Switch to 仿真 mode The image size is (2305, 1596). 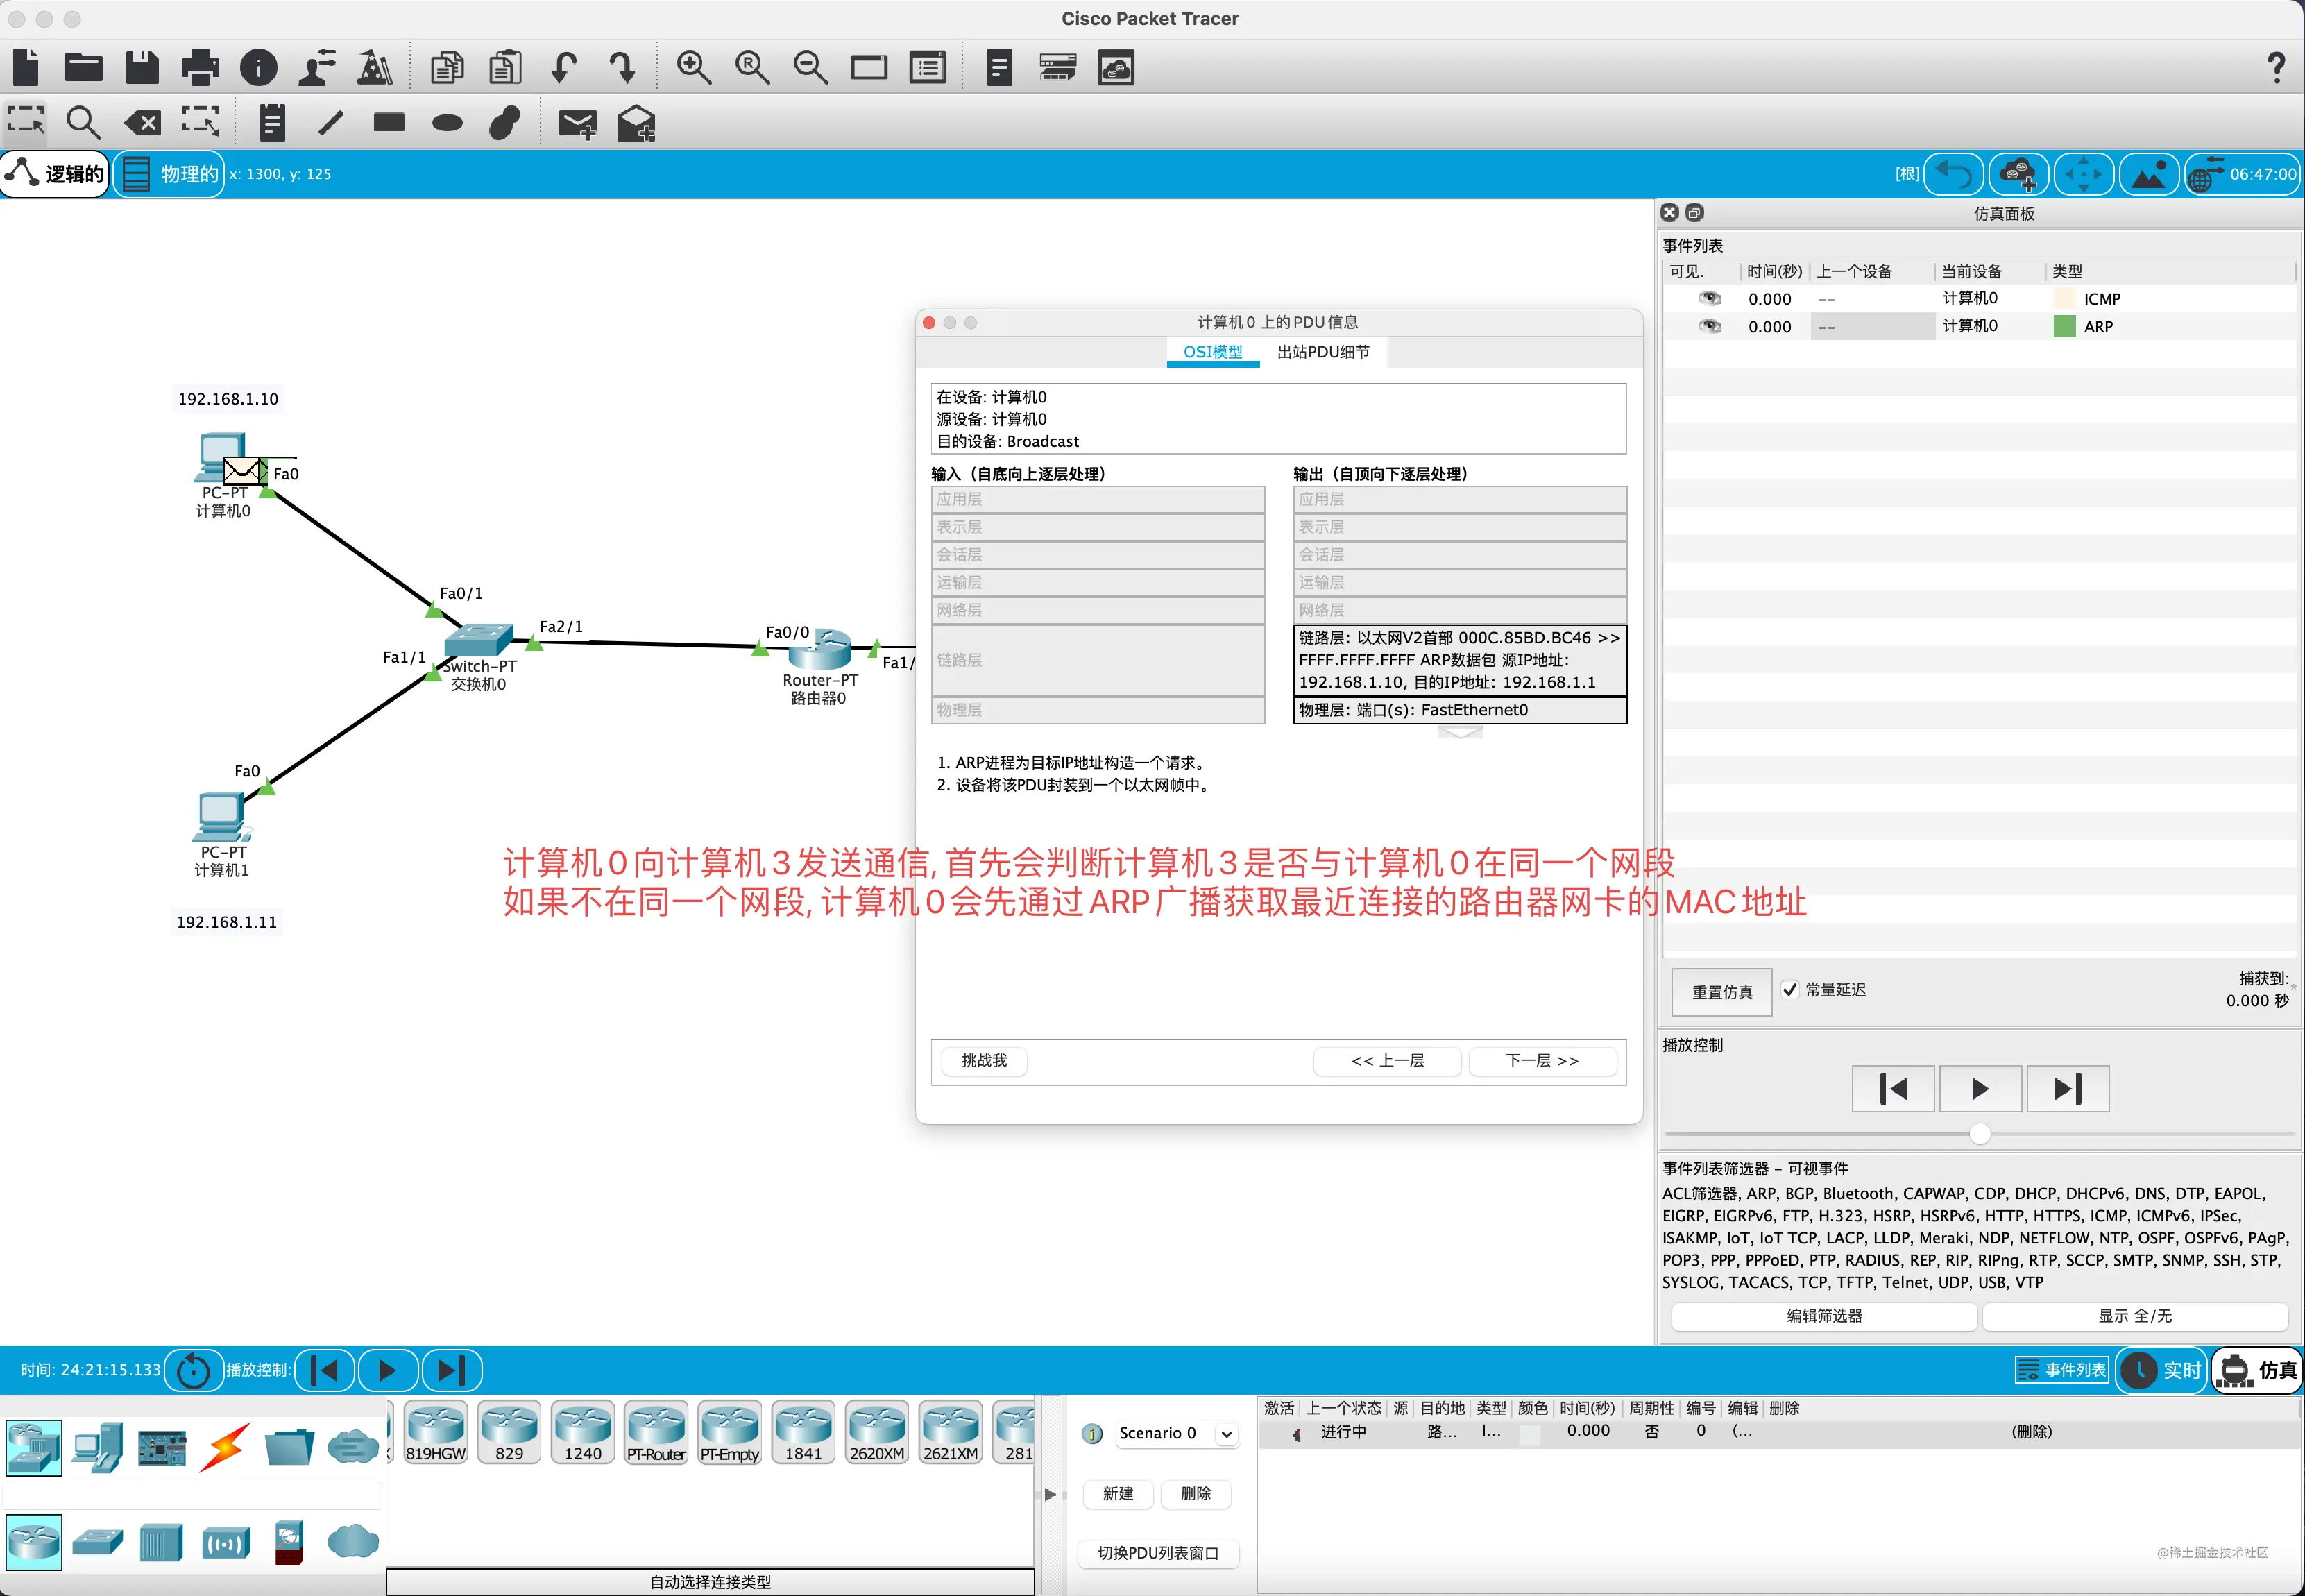2258,1370
